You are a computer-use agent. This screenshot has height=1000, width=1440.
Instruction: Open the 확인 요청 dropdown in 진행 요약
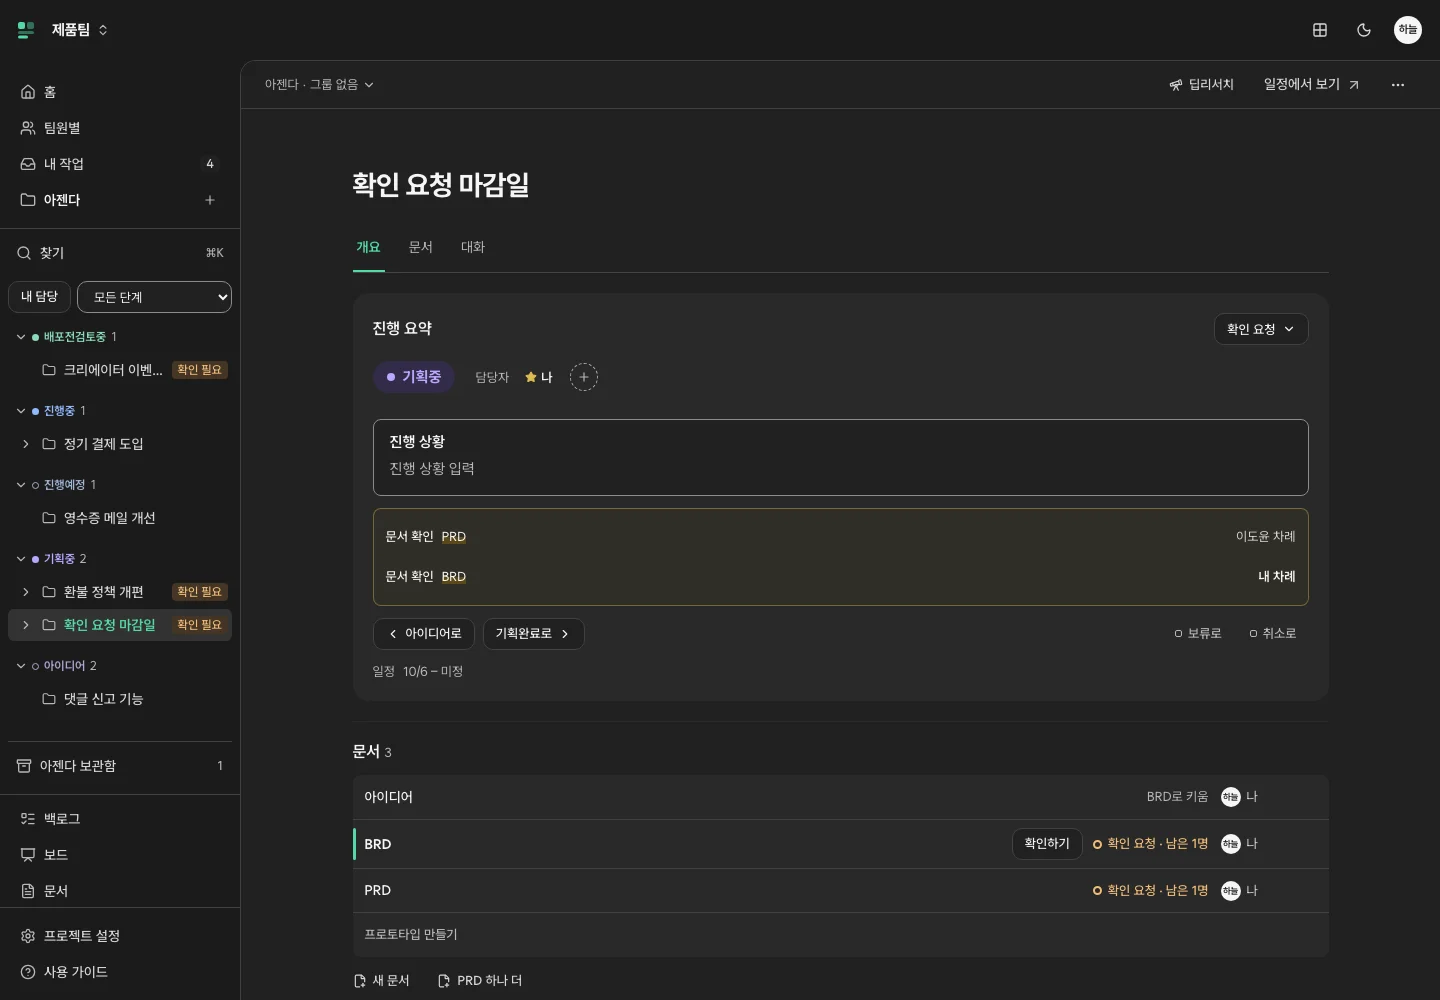click(x=1261, y=329)
